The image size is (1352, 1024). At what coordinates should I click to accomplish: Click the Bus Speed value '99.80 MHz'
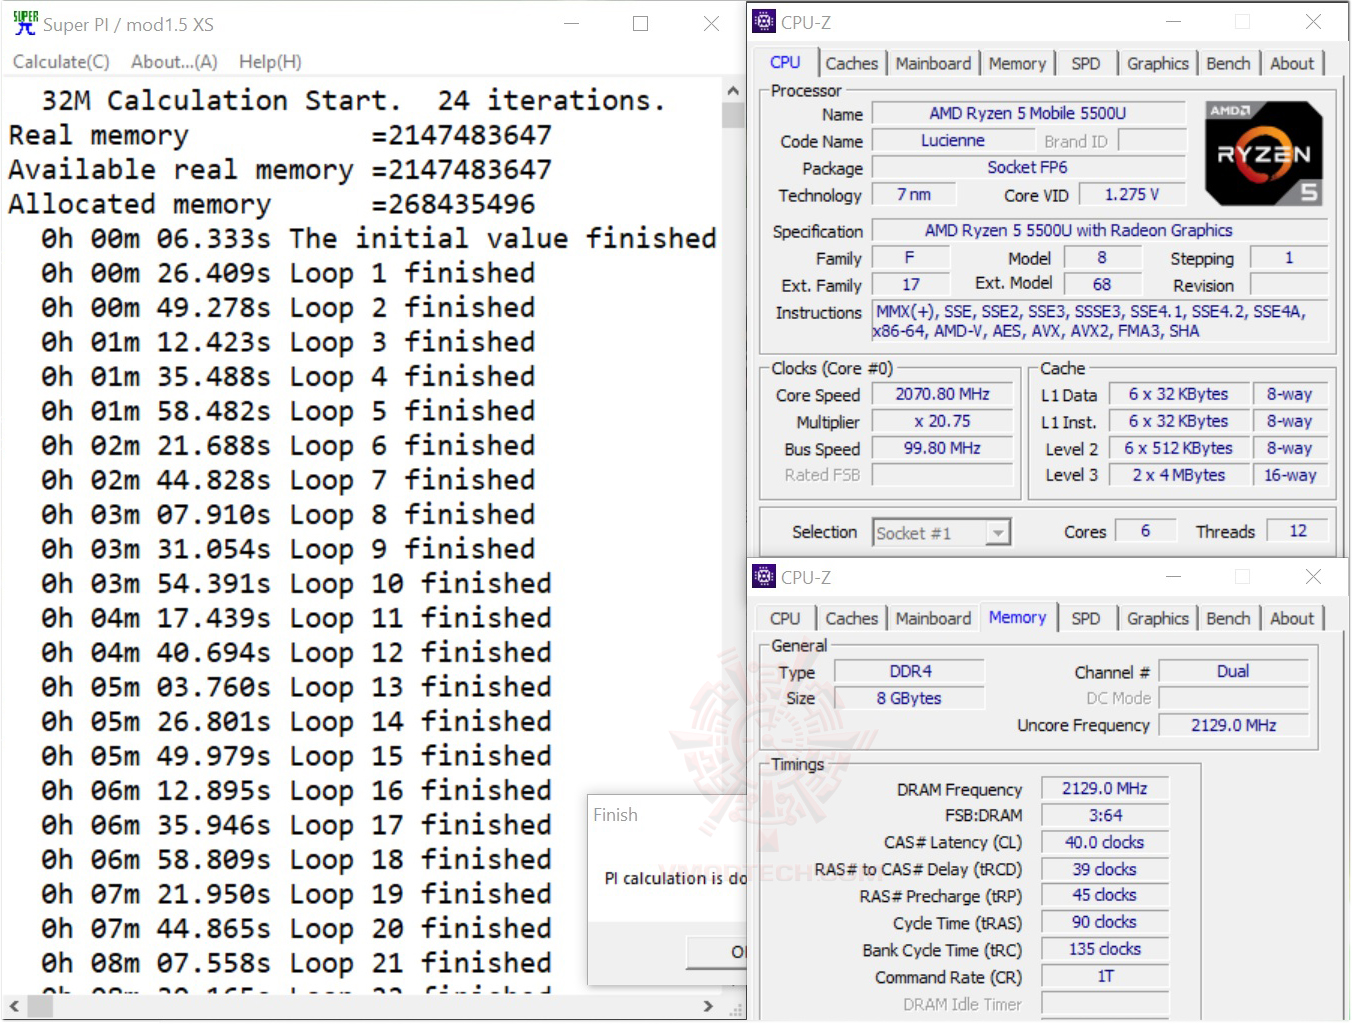943,448
